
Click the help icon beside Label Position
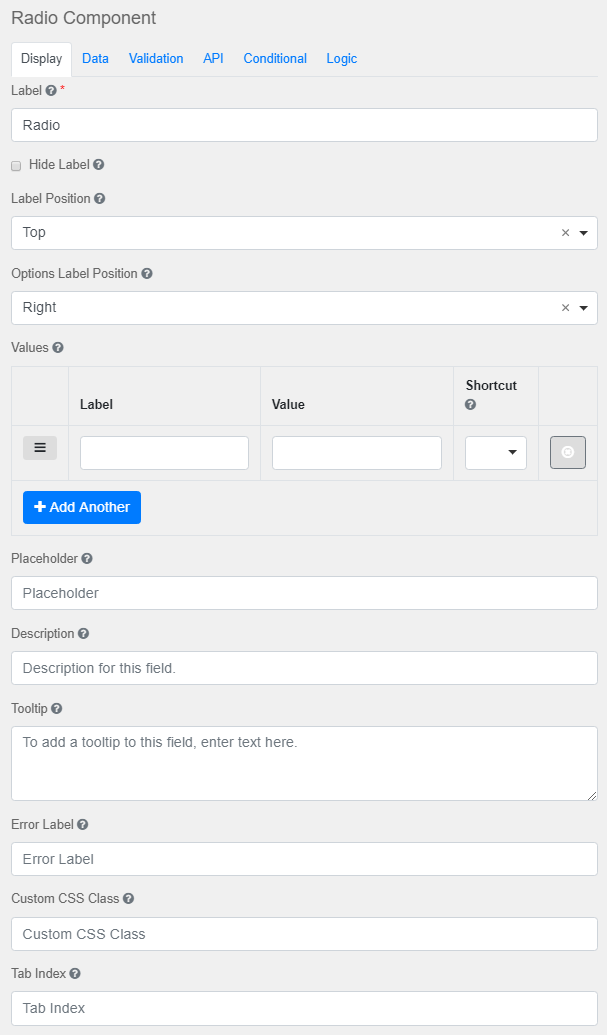[100, 199]
